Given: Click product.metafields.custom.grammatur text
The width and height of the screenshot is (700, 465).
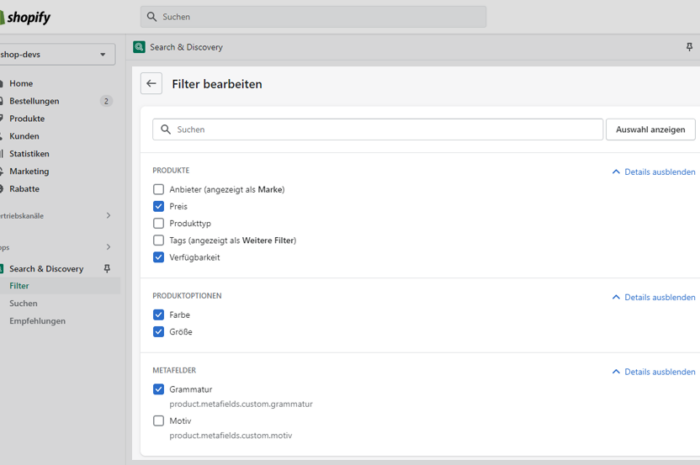Looking at the screenshot, I should pos(241,404).
